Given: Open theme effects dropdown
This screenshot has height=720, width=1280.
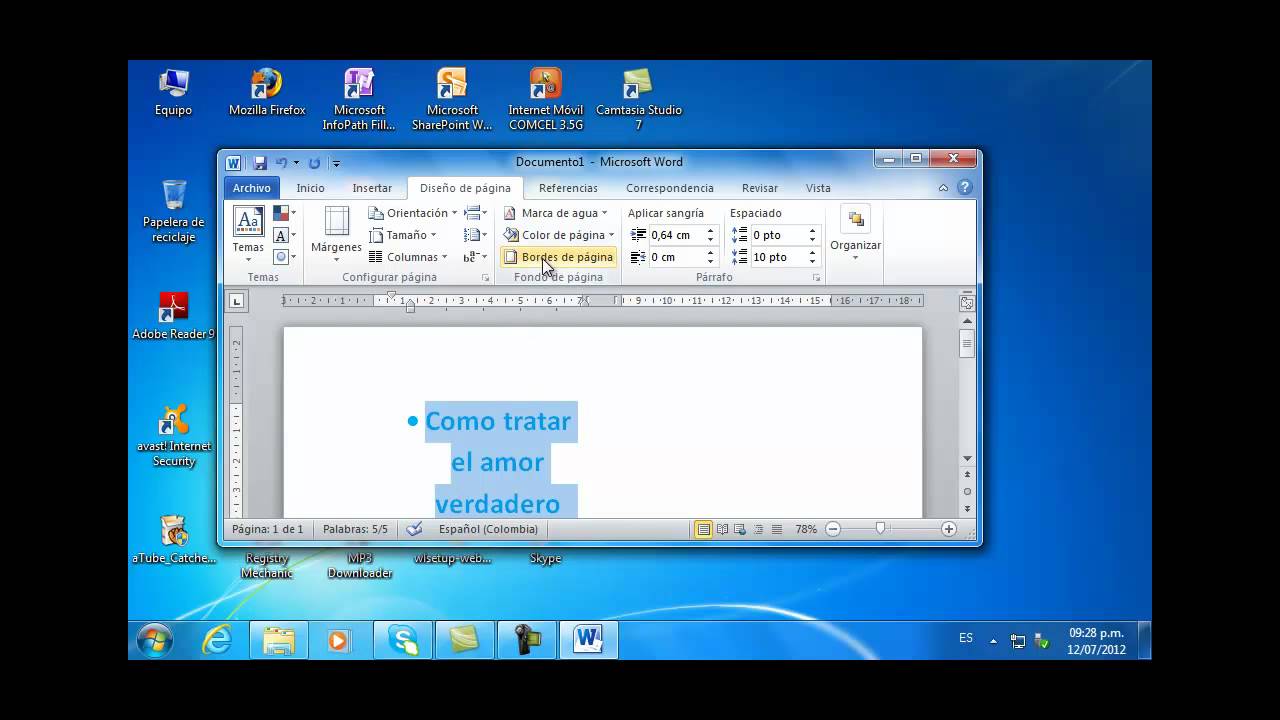Looking at the screenshot, I should pos(284,257).
